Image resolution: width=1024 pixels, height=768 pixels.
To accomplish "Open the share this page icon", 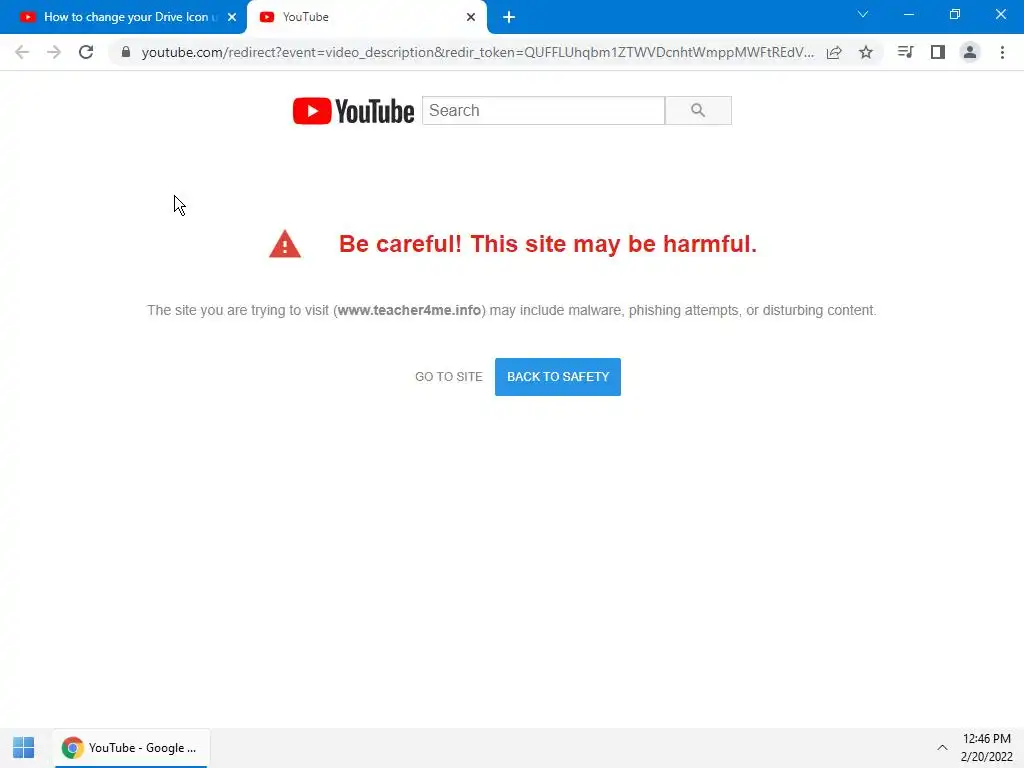I will (834, 52).
